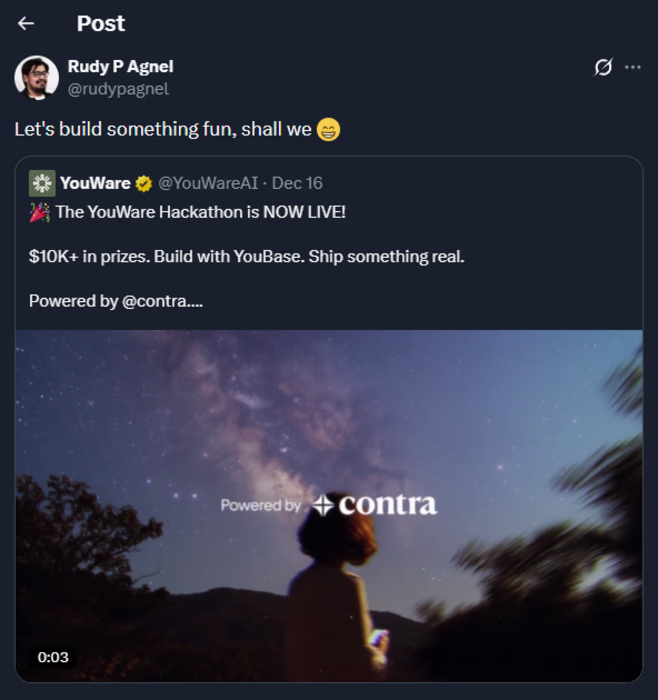
Task: Click YouWare's gold verified badge
Action: pyautogui.click(x=144, y=183)
